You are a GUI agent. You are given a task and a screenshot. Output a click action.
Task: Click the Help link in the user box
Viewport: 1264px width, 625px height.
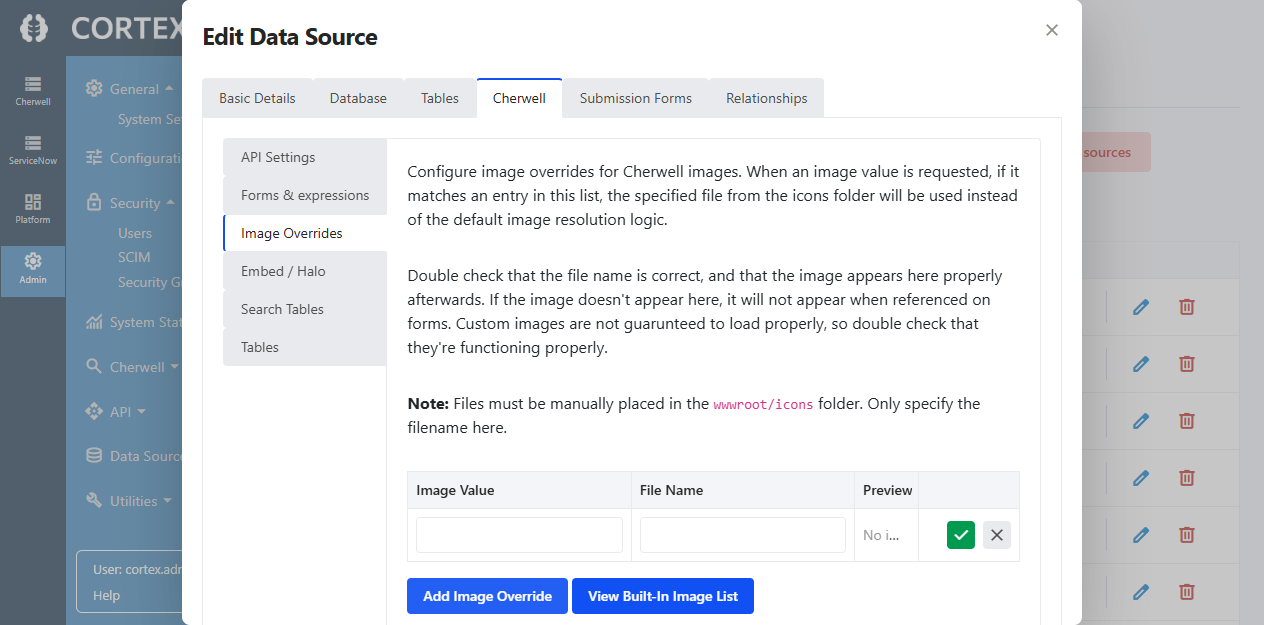click(106, 595)
